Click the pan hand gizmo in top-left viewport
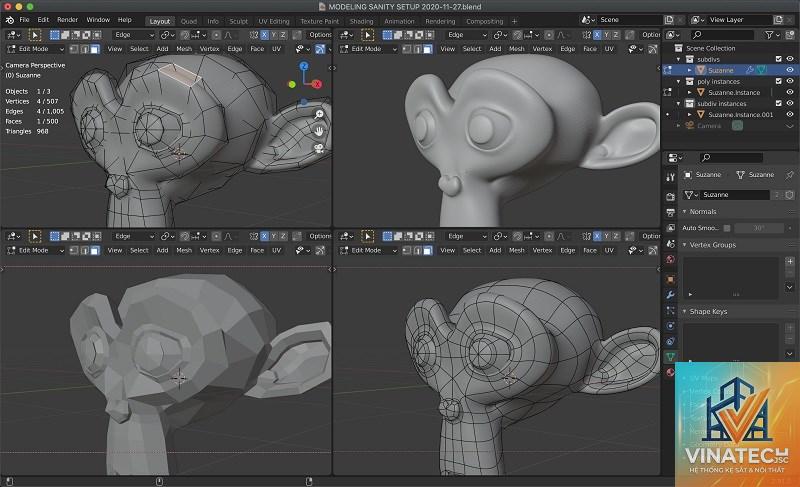Viewport: 800px width, 487px height. click(319, 131)
